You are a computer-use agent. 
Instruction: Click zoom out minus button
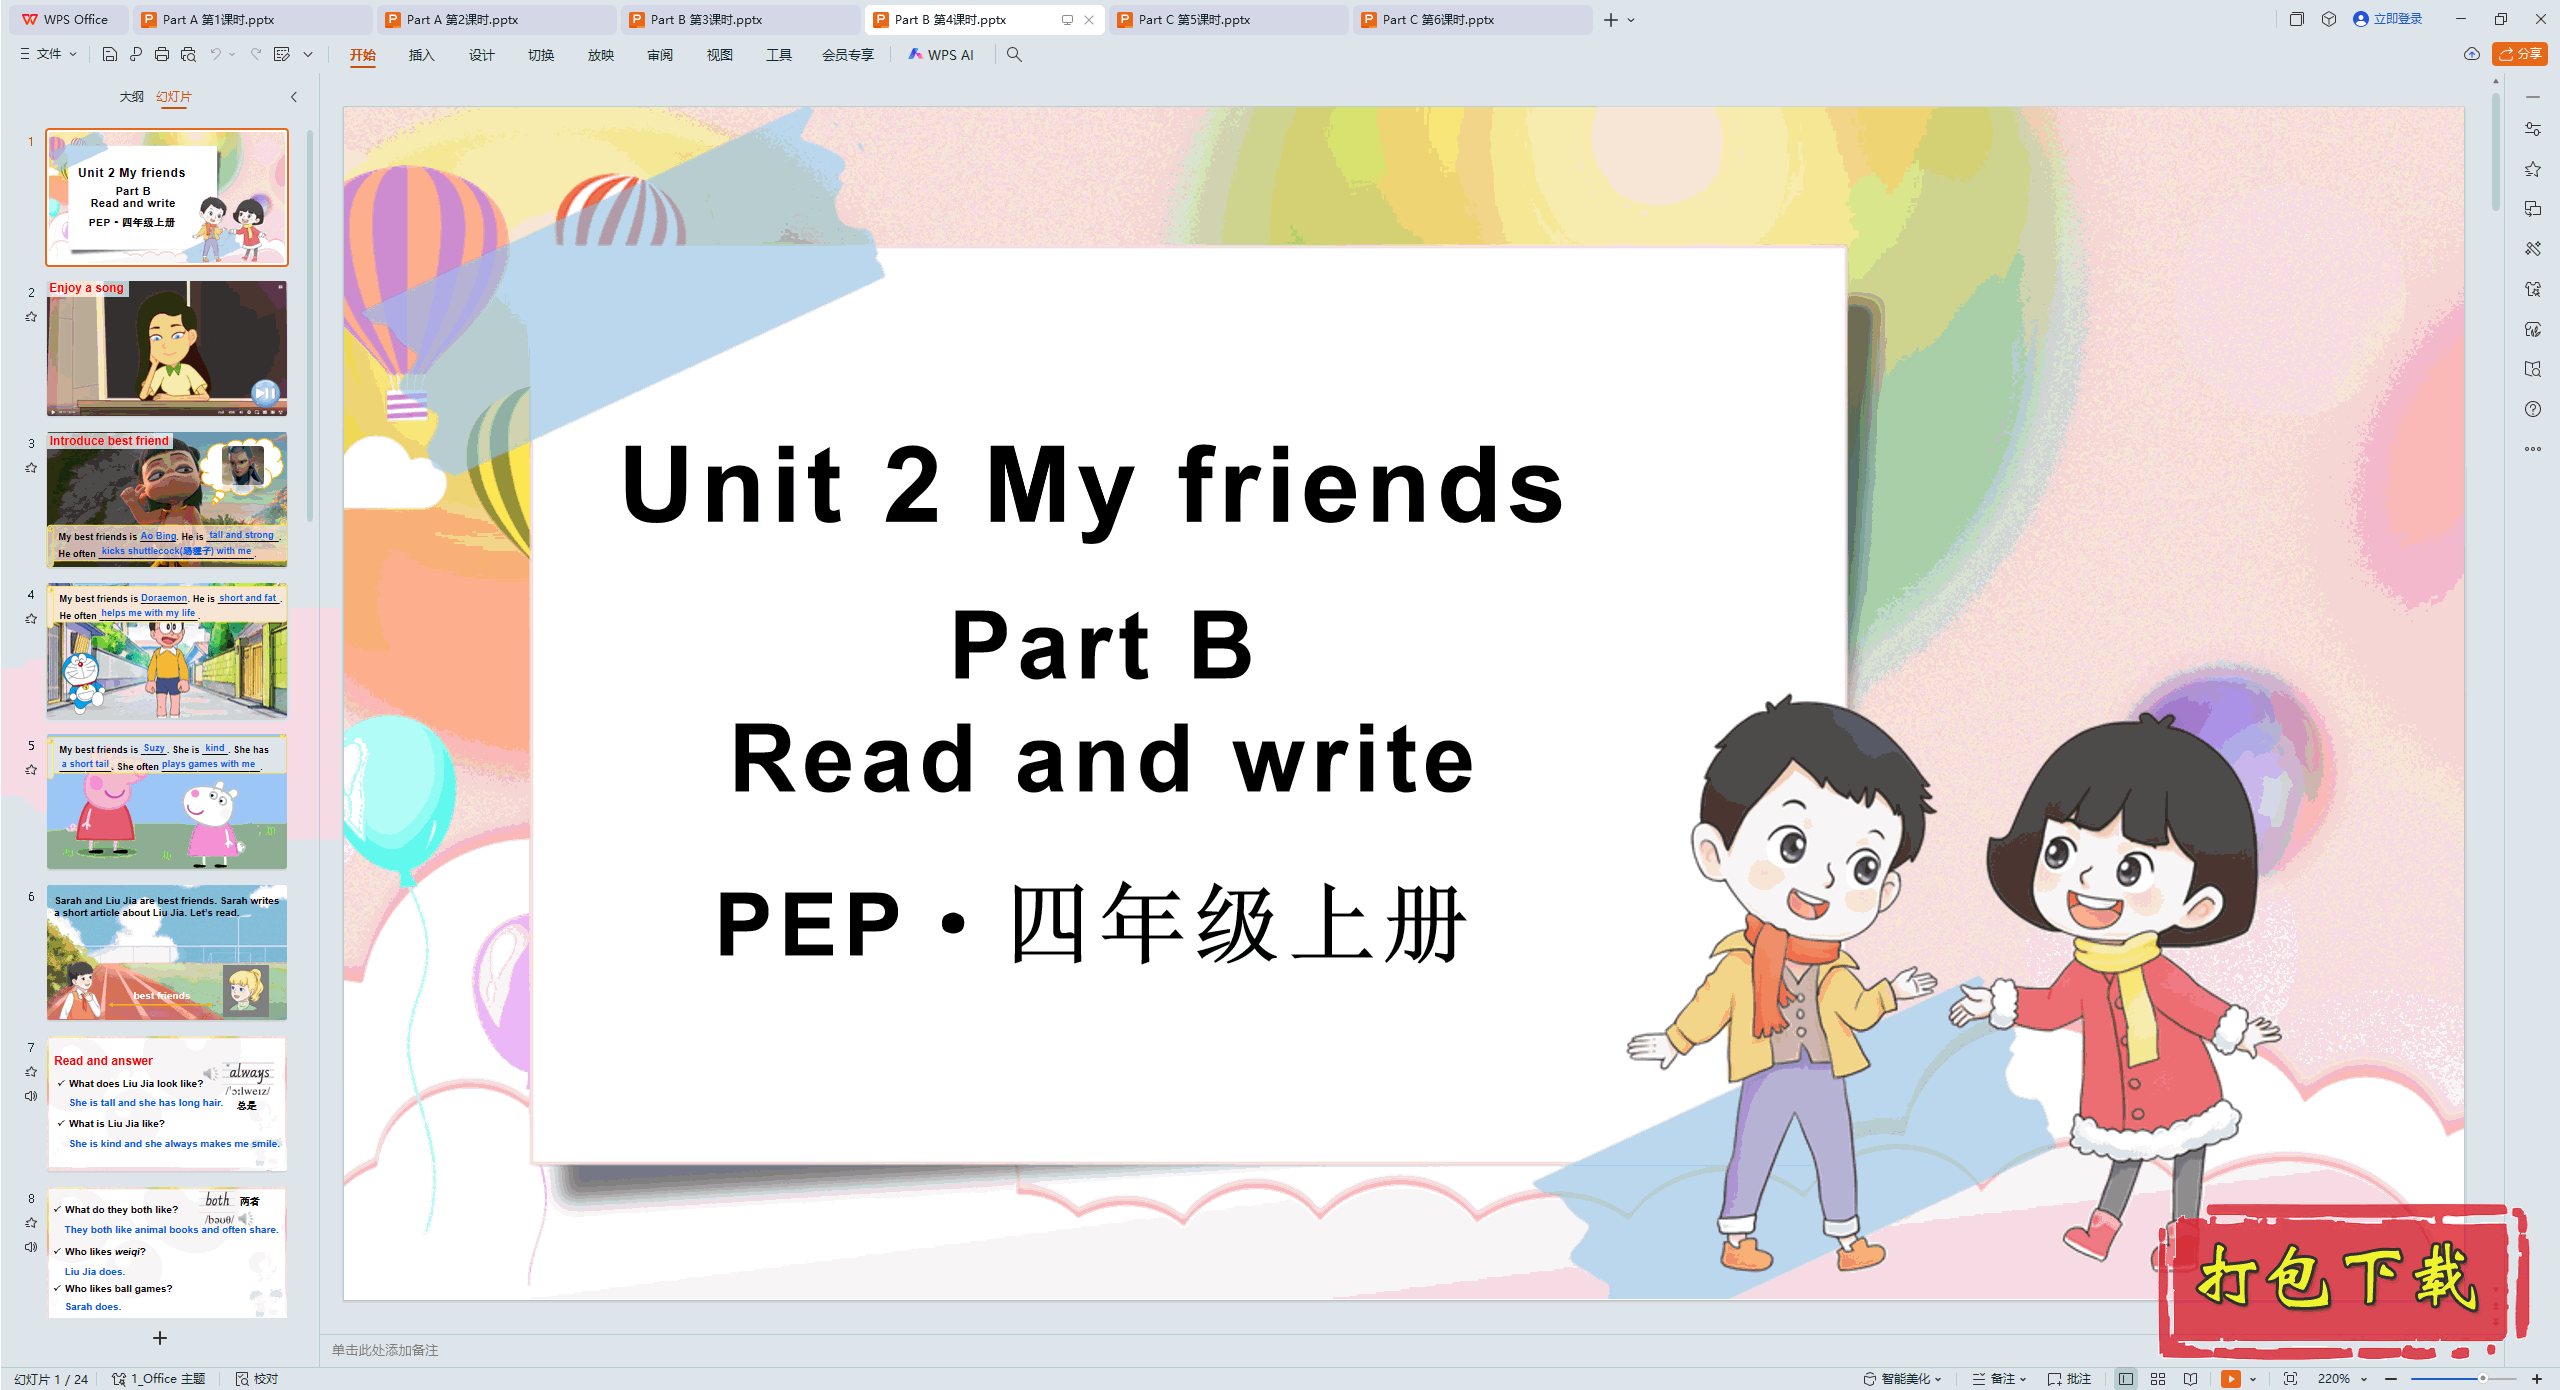2391,1379
